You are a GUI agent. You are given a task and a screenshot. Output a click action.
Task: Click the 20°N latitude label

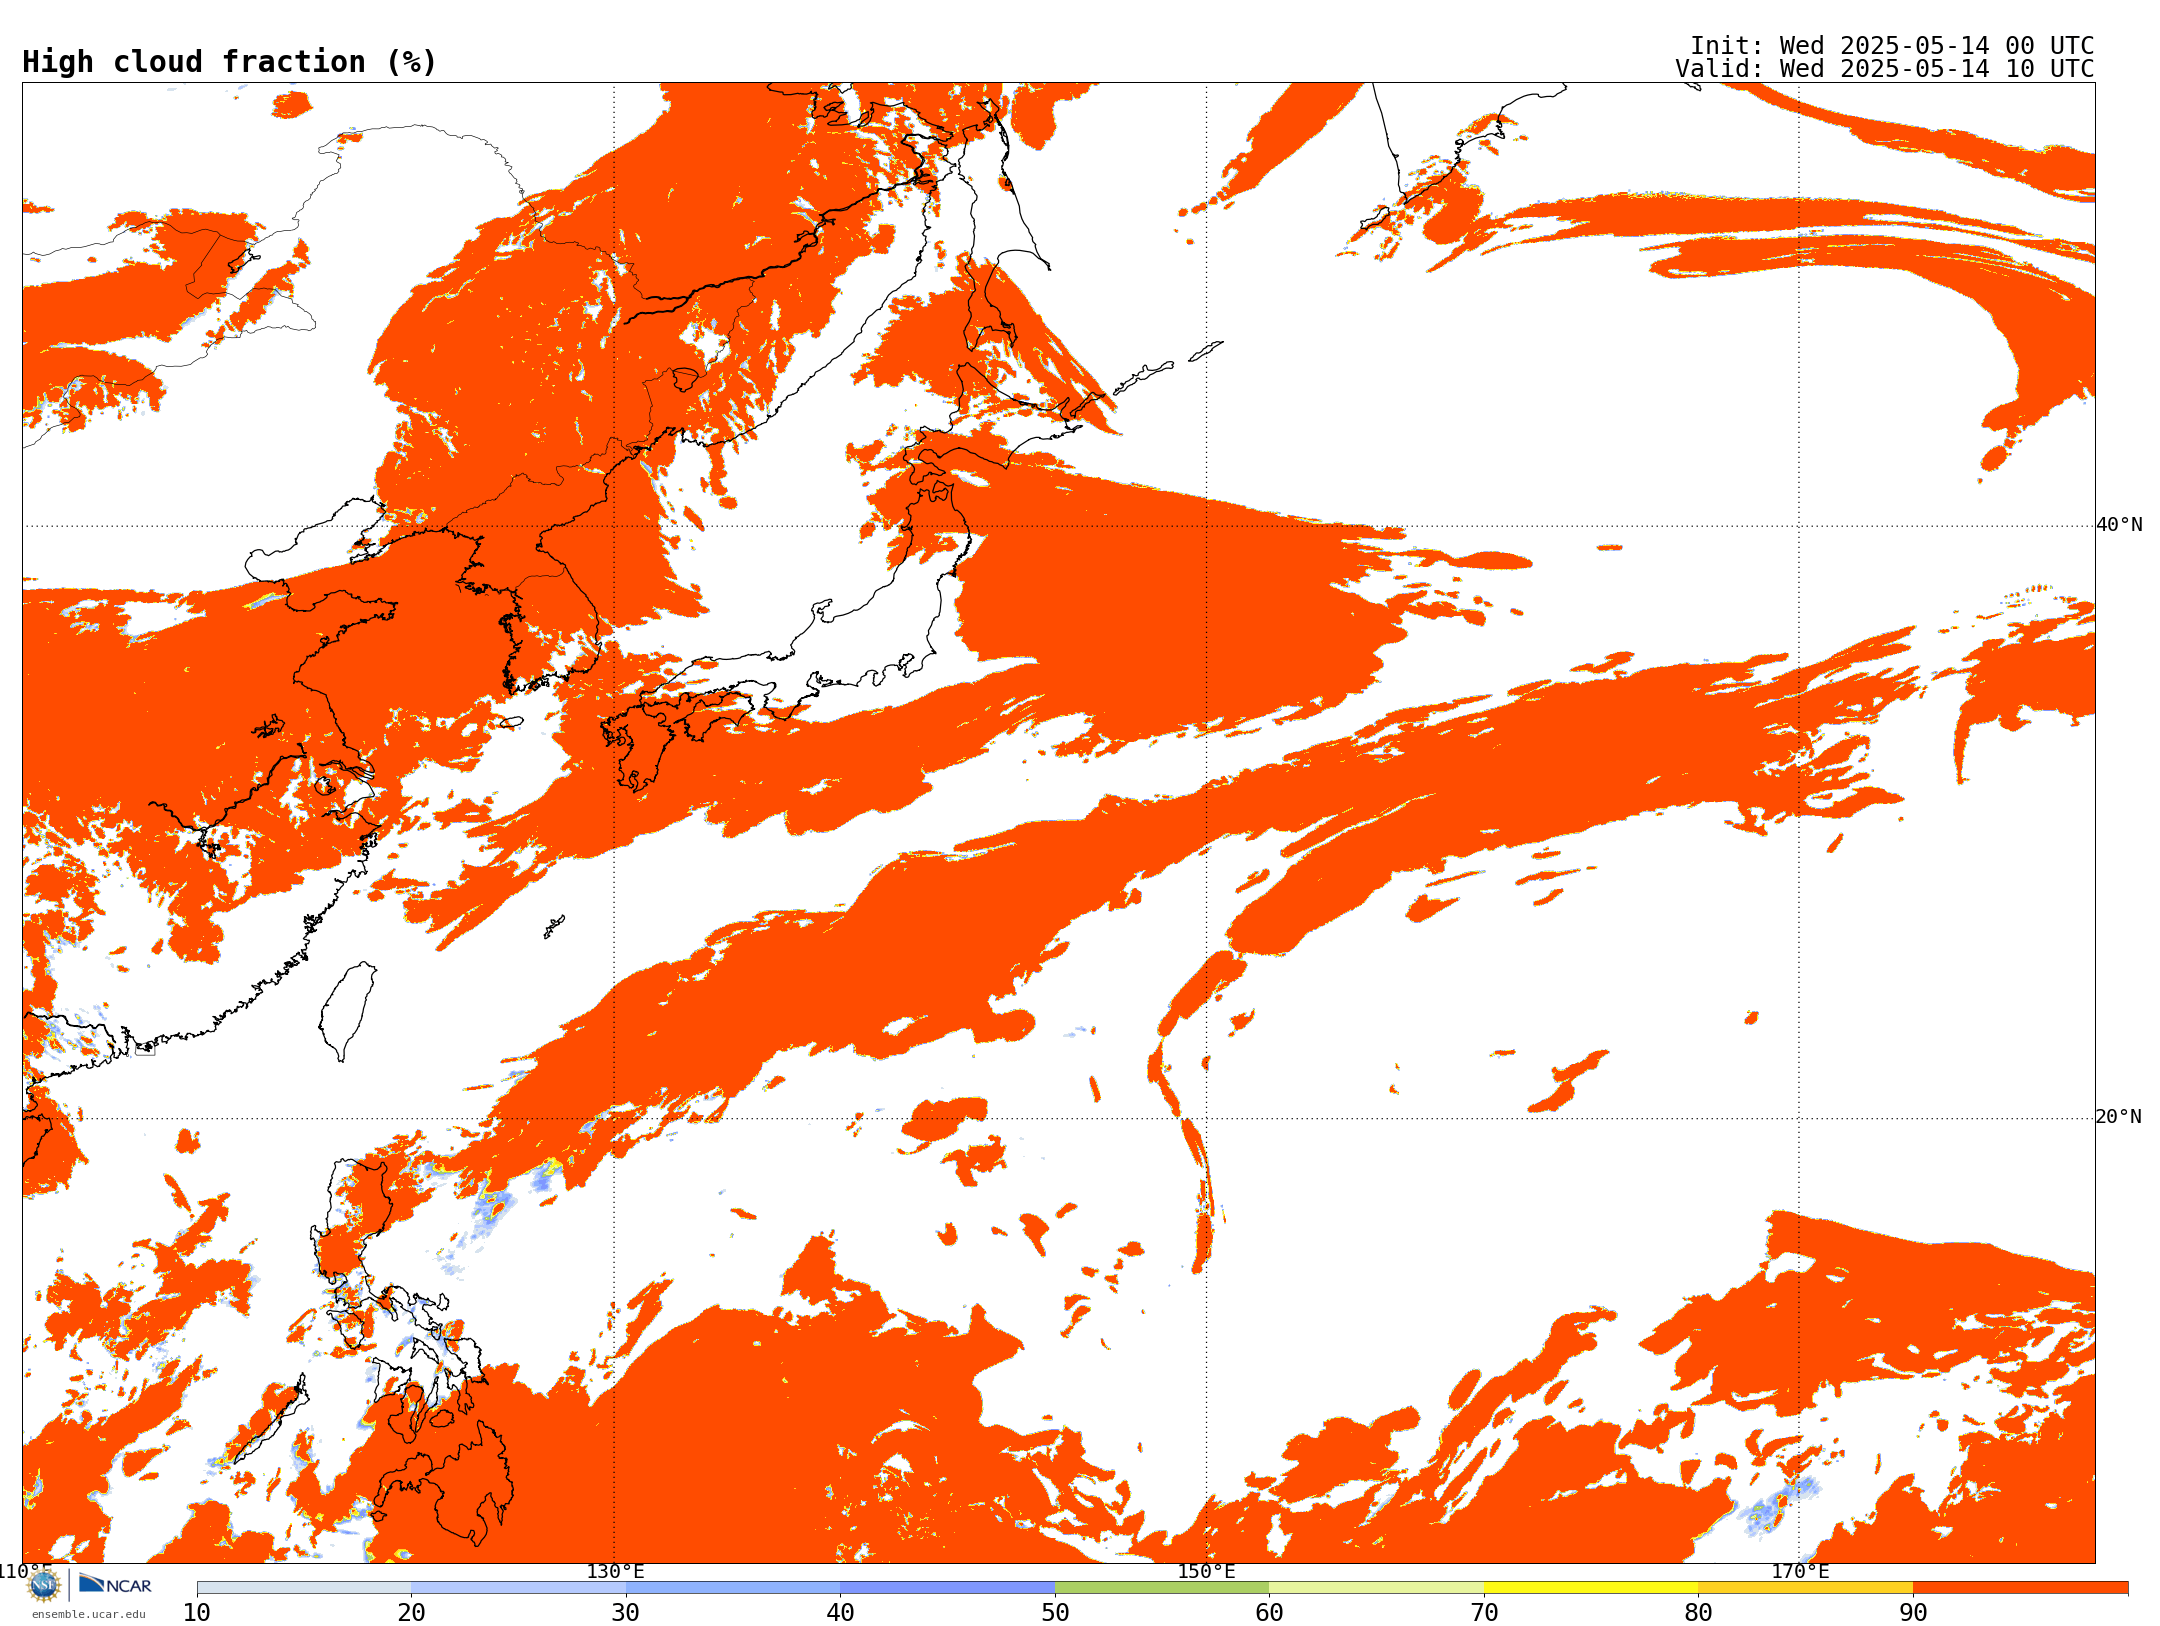[x=2119, y=1117]
